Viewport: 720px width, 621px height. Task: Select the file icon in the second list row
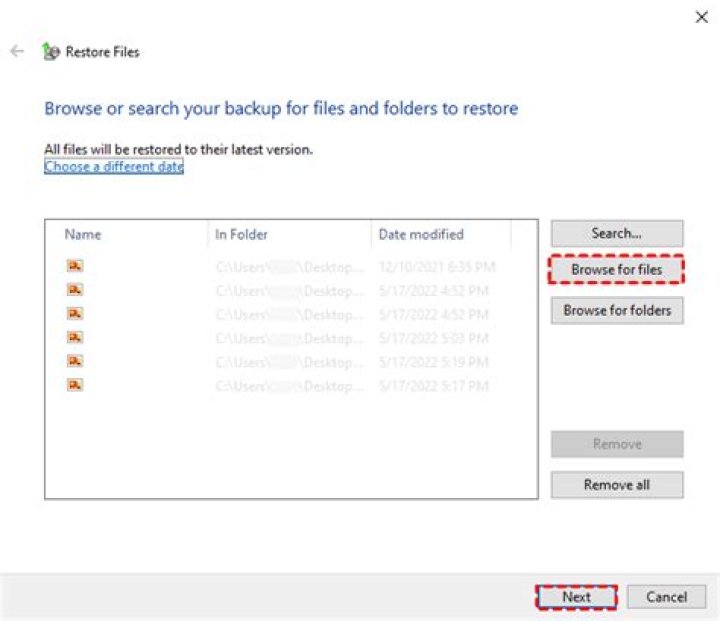click(x=75, y=290)
